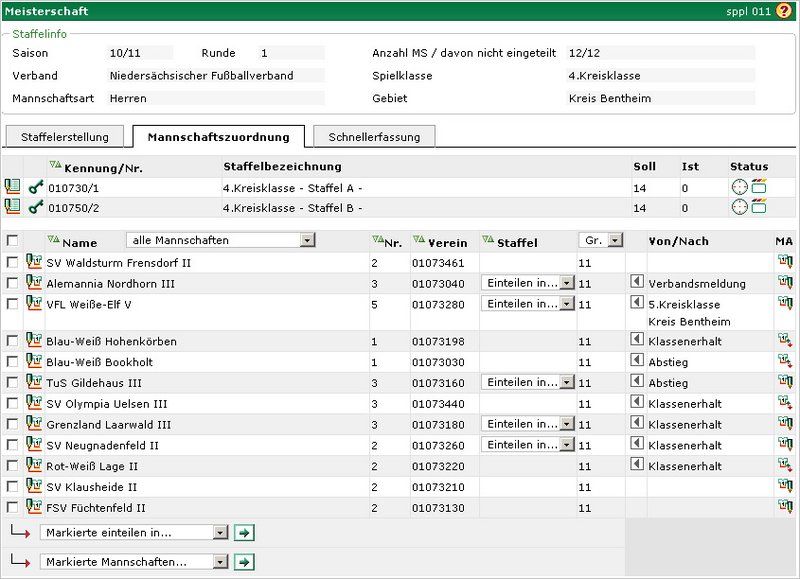Viewport: 800px width, 579px height.
Task: Open the book icon for Staffel 010750/2
Action: pyautogui.click(x=12, y=207)
